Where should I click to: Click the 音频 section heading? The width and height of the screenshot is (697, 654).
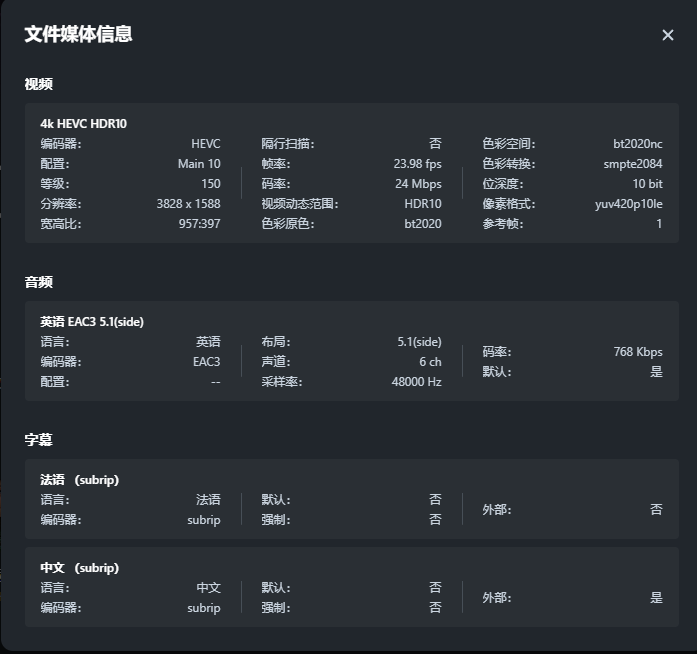(38, 282)
